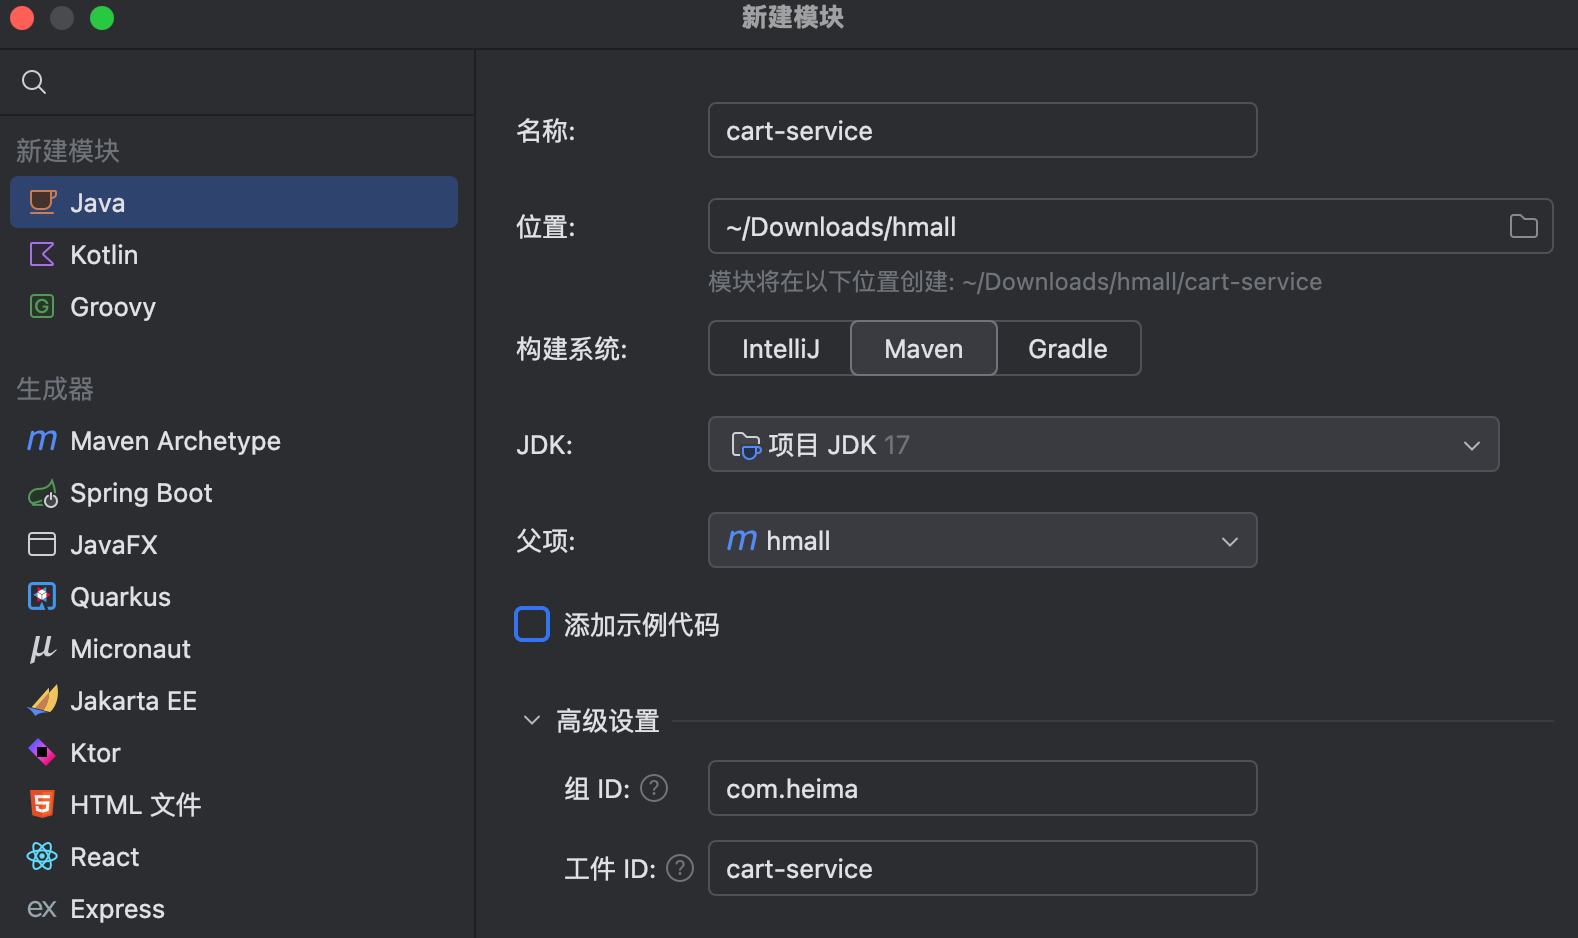Screen dimensions: 1578x938
Task: Select Kotlin module type
Action: (x=234, y=254)
